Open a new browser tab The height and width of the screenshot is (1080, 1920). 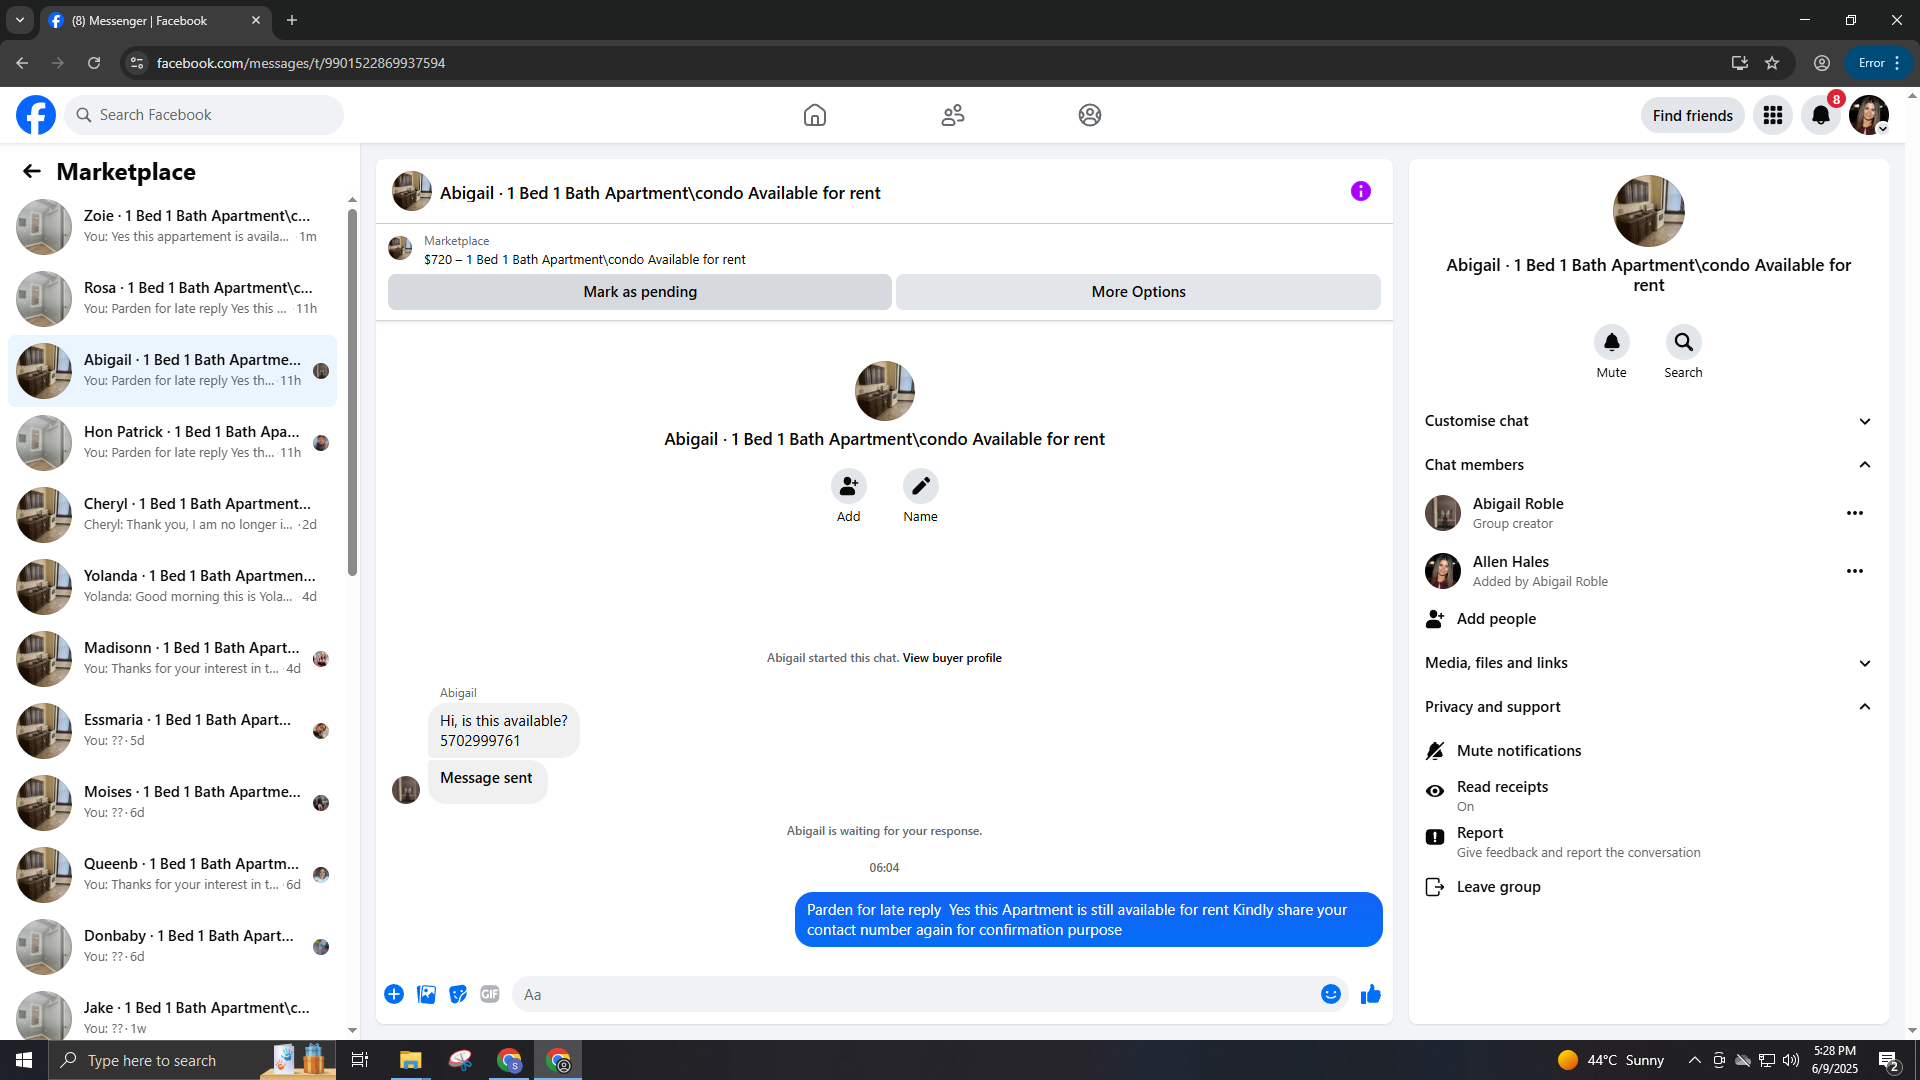point(292,20)
